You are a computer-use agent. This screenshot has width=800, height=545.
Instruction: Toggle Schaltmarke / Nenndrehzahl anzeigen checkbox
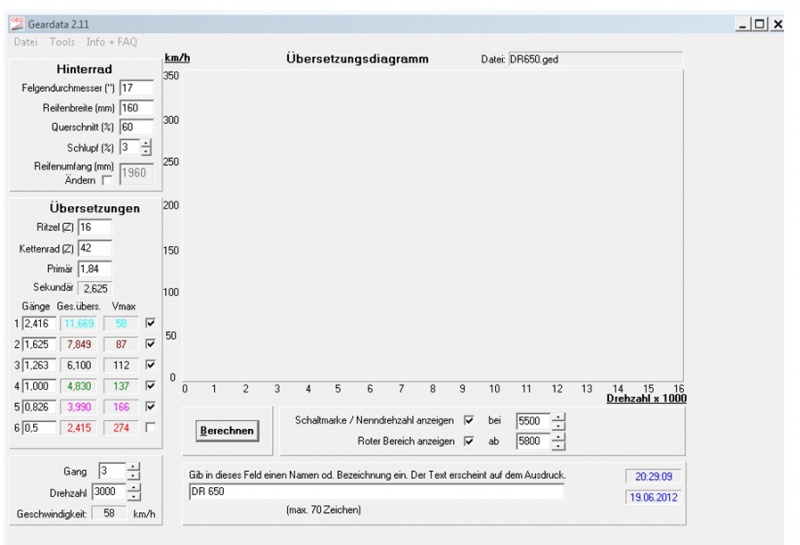(x=471, y=421)
